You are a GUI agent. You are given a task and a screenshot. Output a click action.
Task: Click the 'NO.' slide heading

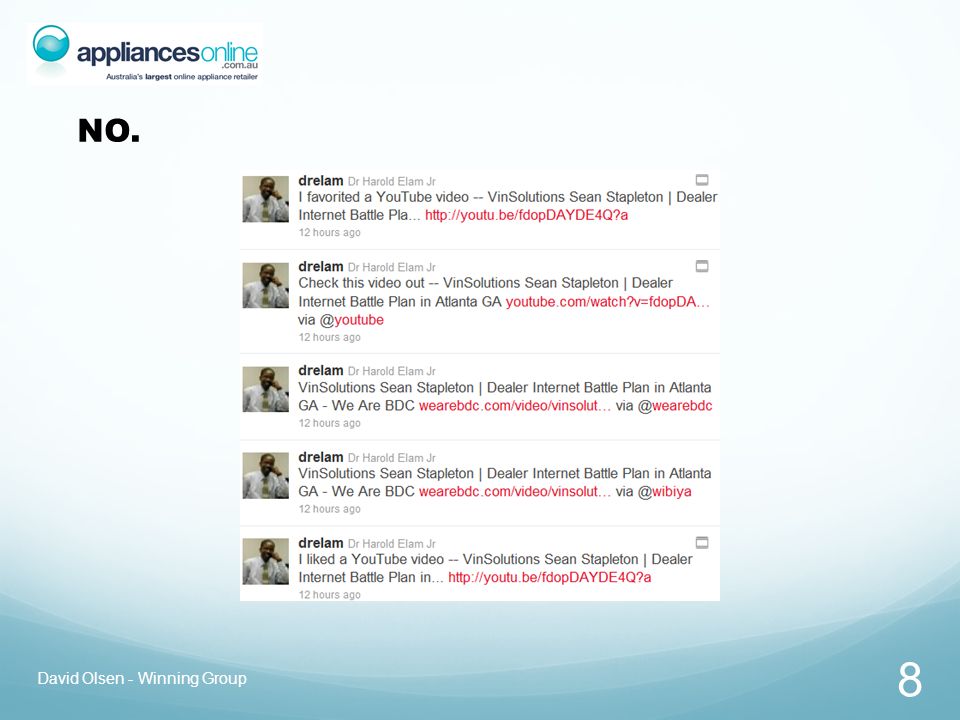point(109,130)
